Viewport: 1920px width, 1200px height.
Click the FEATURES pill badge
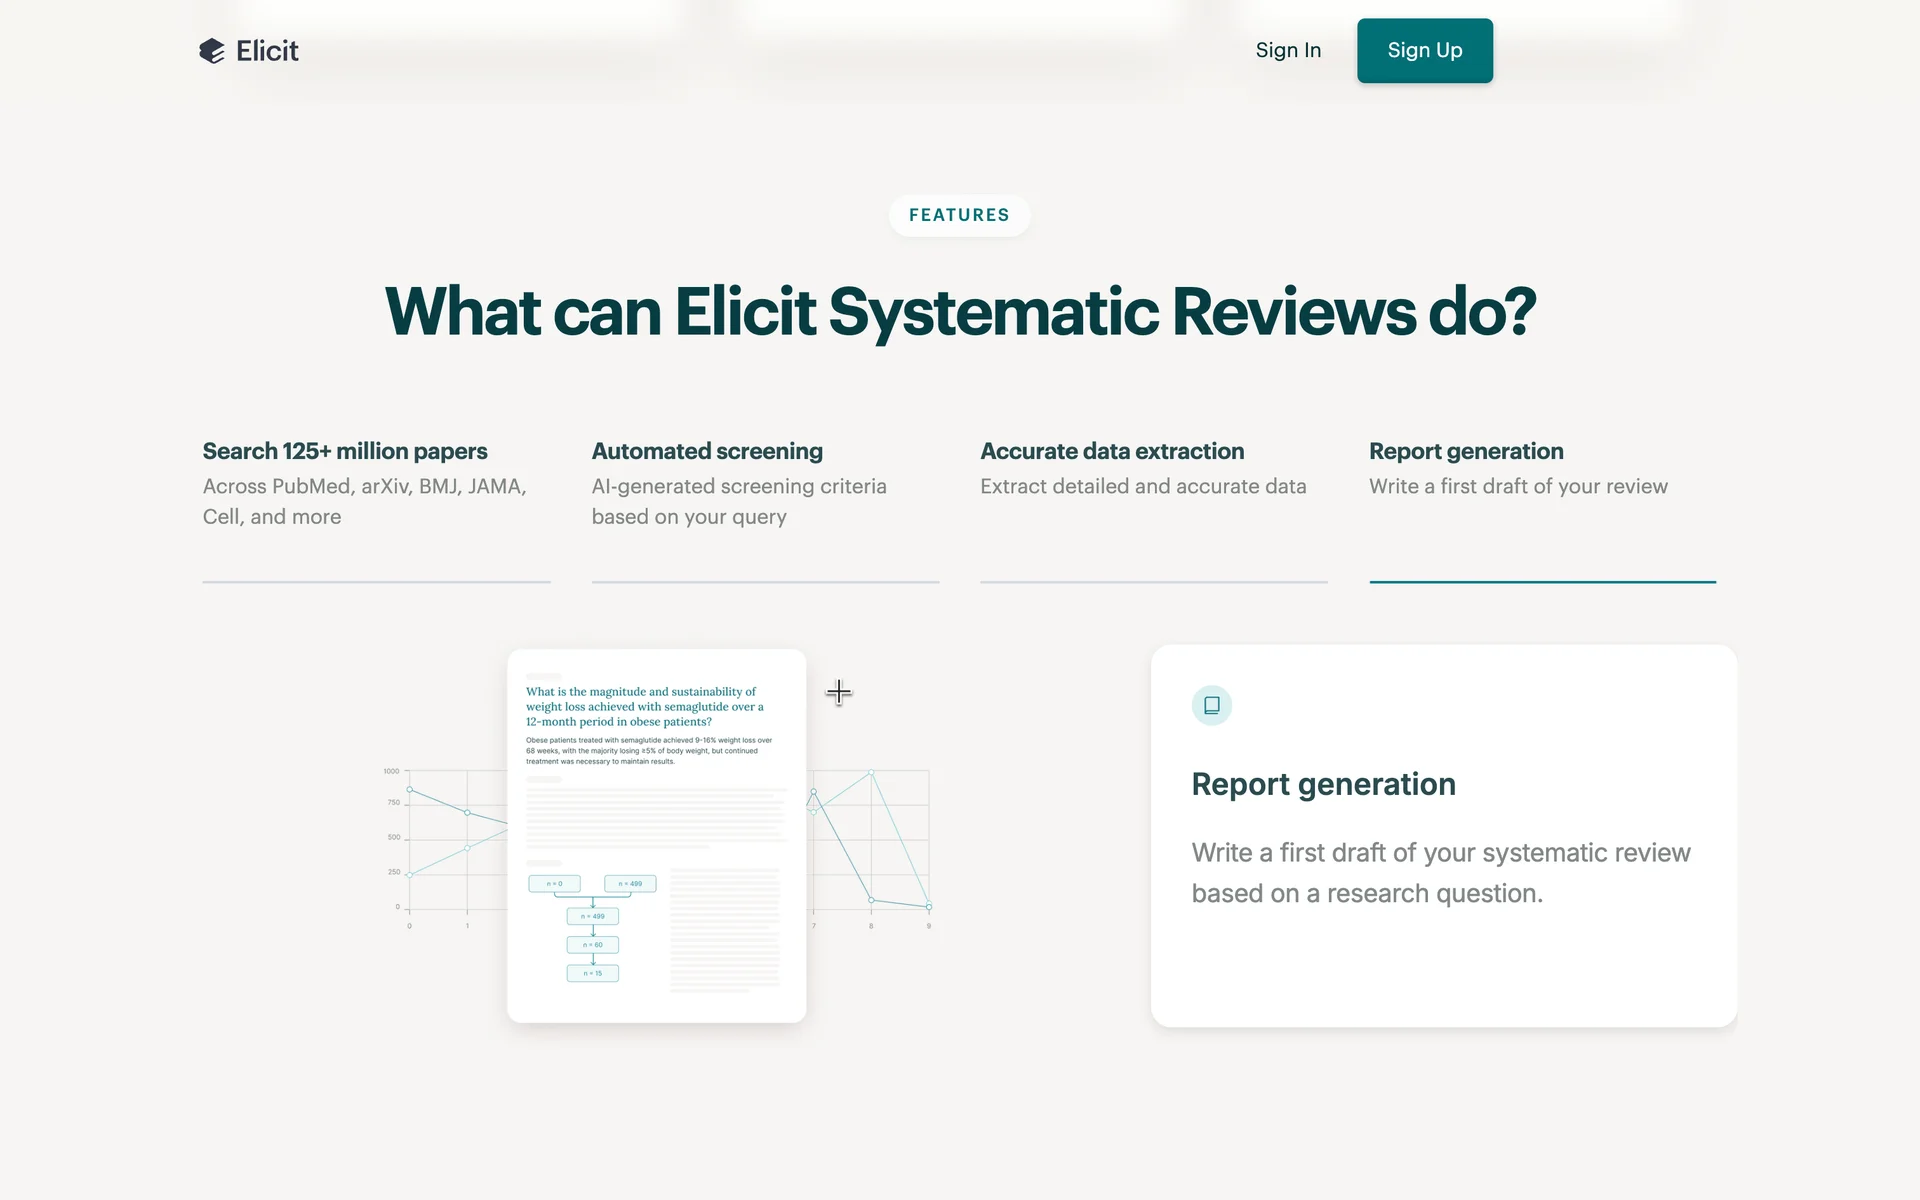point(958,215)
